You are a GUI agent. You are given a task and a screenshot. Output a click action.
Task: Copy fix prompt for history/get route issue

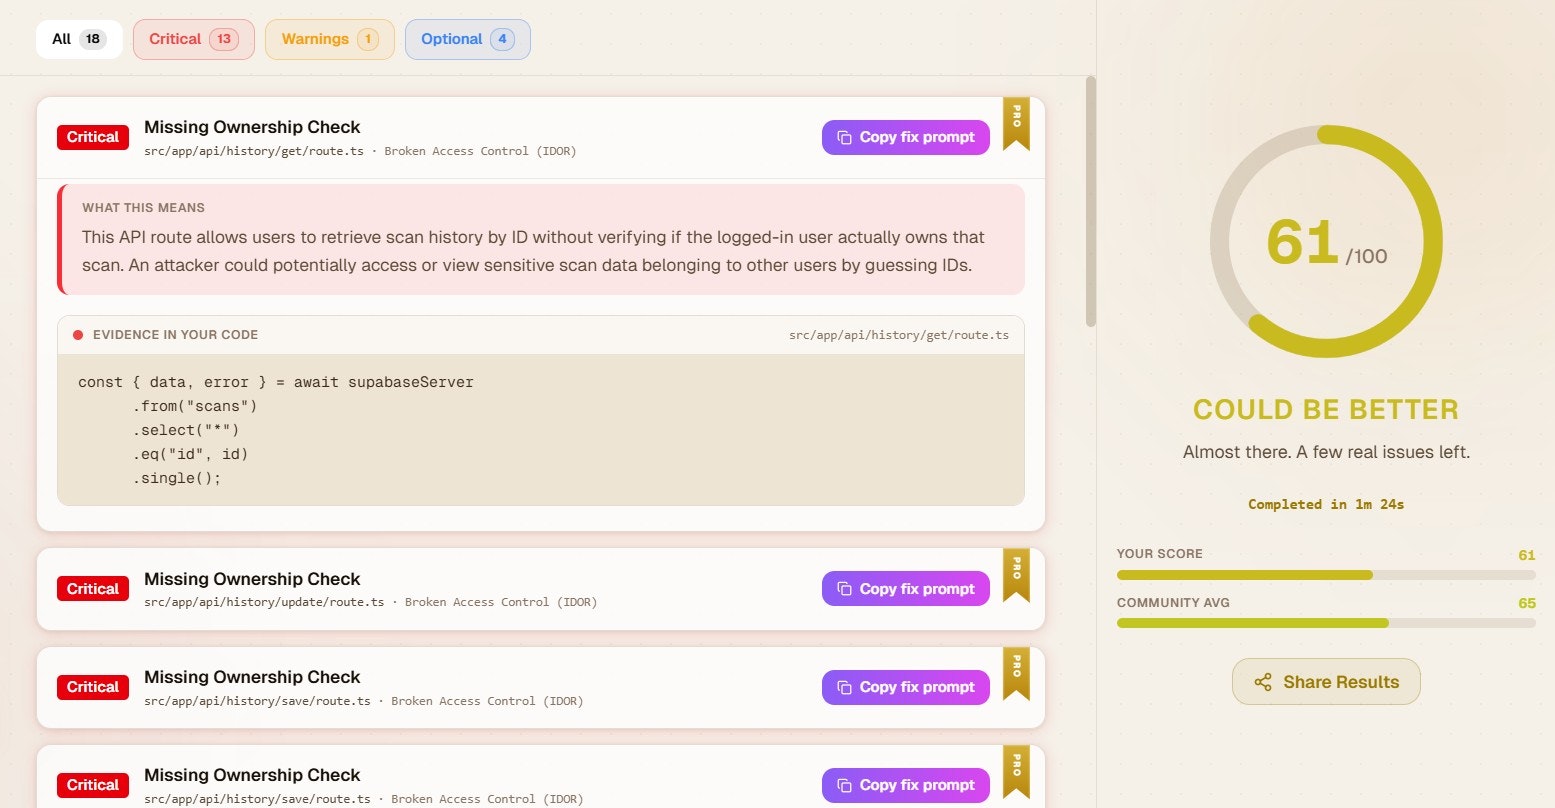pyautogui.click(x=906, y=137)
